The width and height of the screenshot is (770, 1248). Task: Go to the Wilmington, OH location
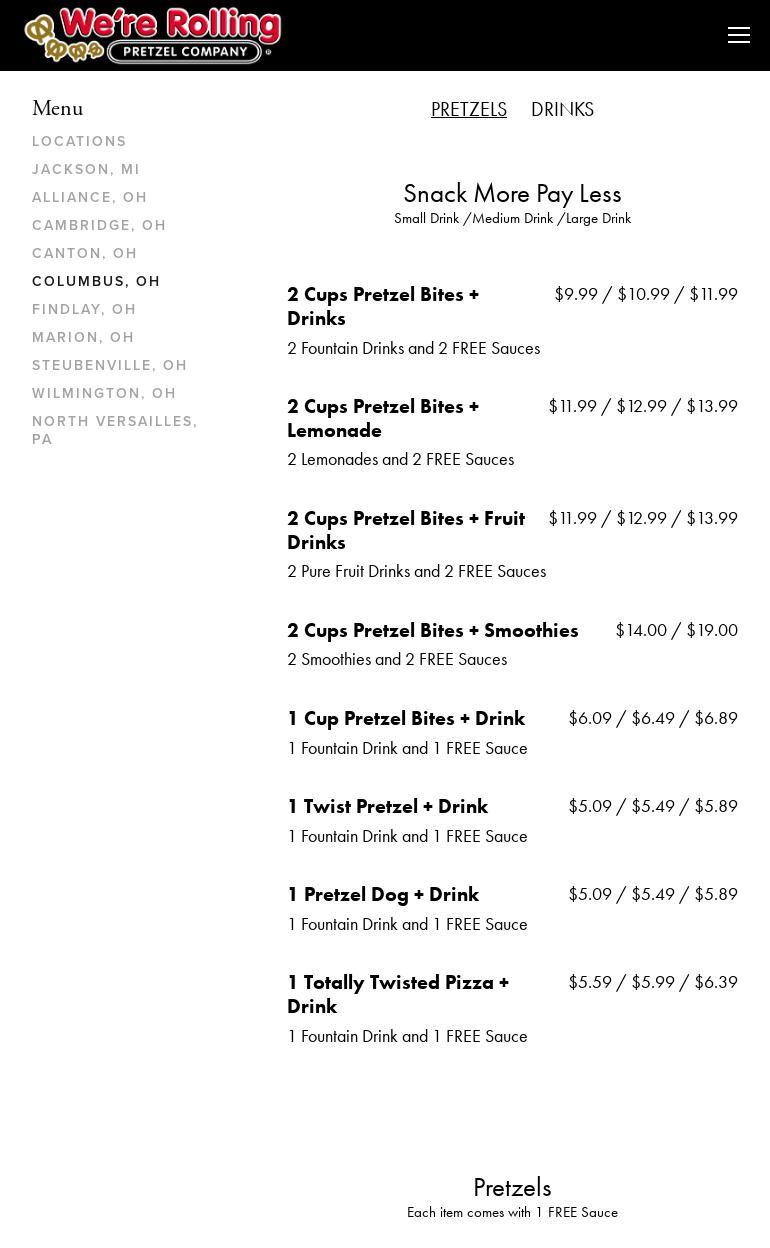(x=104, y=394)
